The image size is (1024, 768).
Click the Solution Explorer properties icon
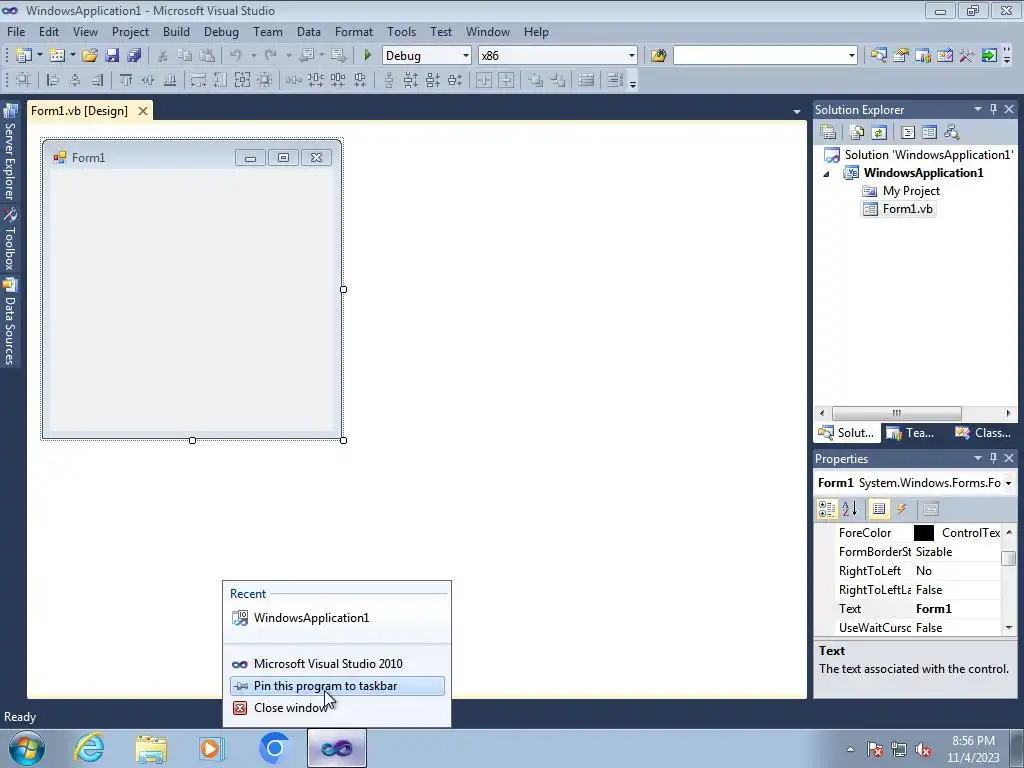pyautogui.click(x=828, y=133)
